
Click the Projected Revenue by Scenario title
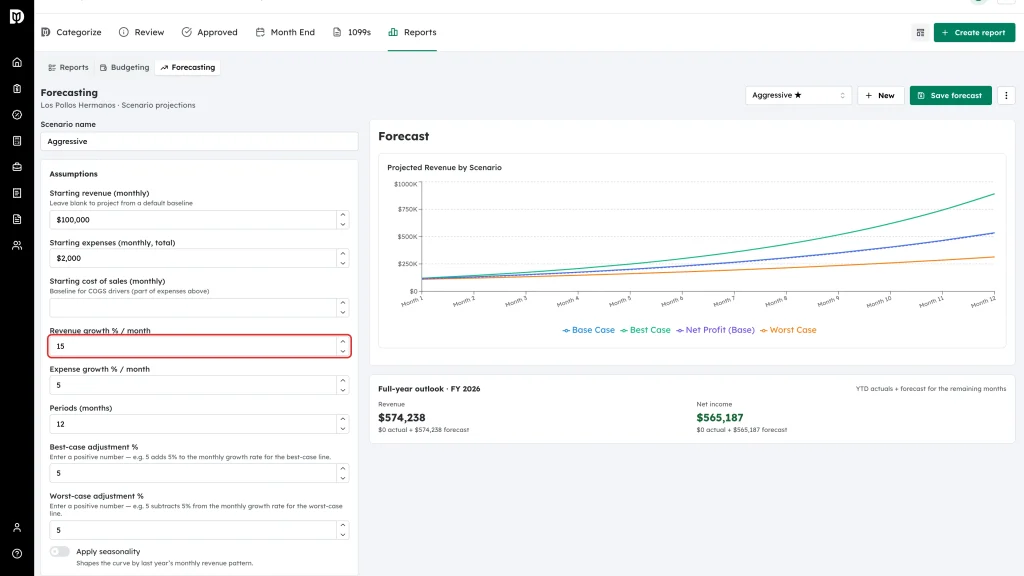click(444, 168)
